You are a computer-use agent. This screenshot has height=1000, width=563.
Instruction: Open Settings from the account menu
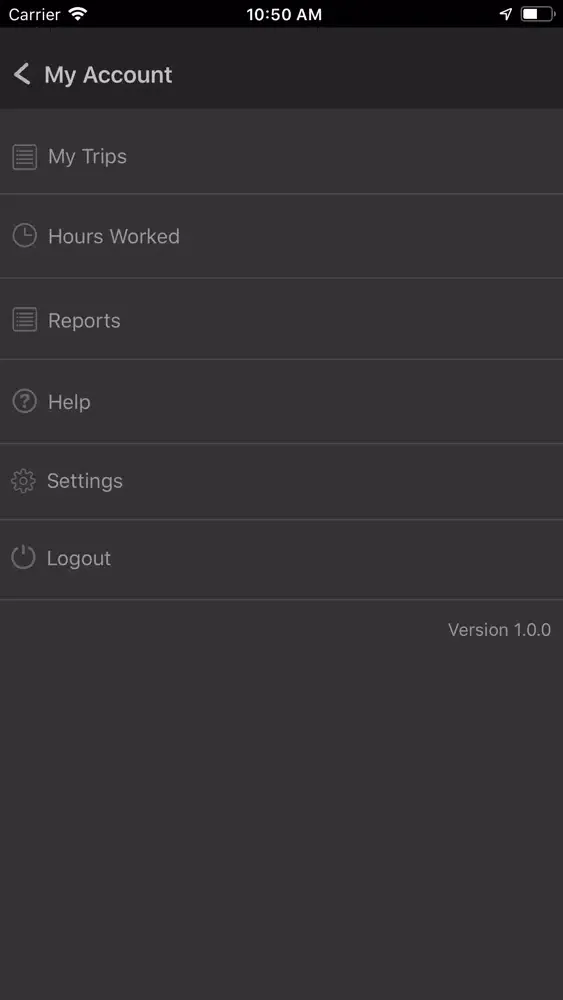(x=281, y=482)
